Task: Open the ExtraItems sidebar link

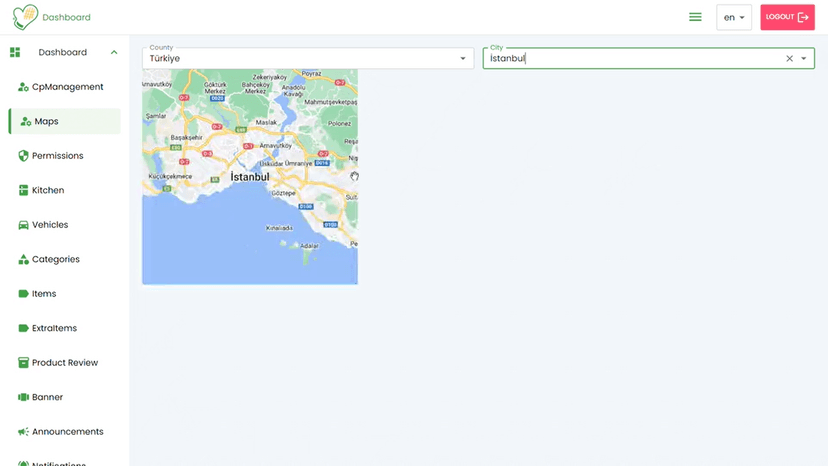Action: click(54, 328)
